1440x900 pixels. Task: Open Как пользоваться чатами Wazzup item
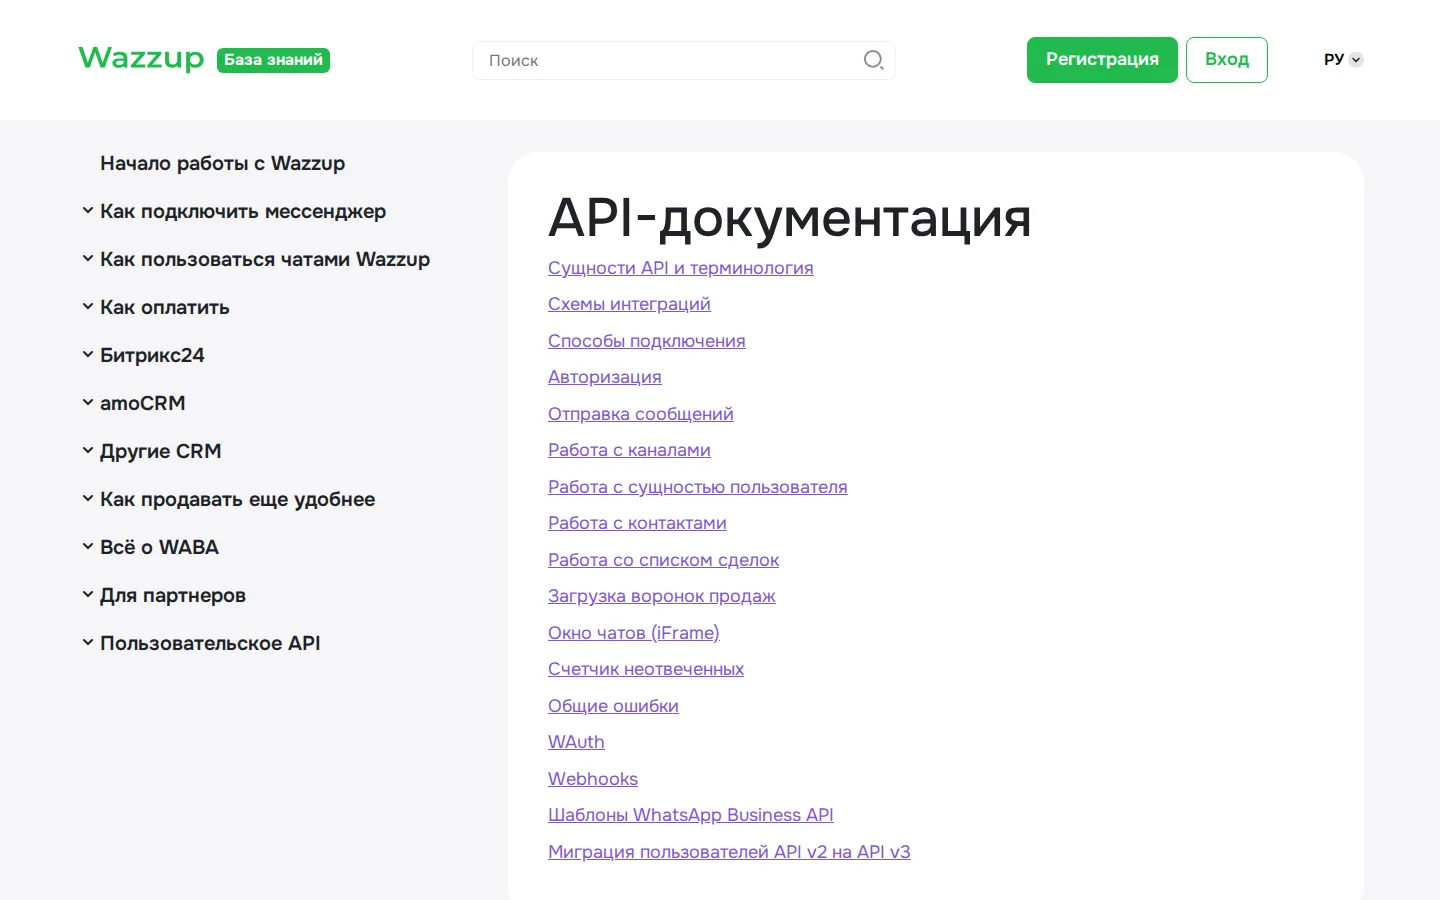(x=265, y=259)
